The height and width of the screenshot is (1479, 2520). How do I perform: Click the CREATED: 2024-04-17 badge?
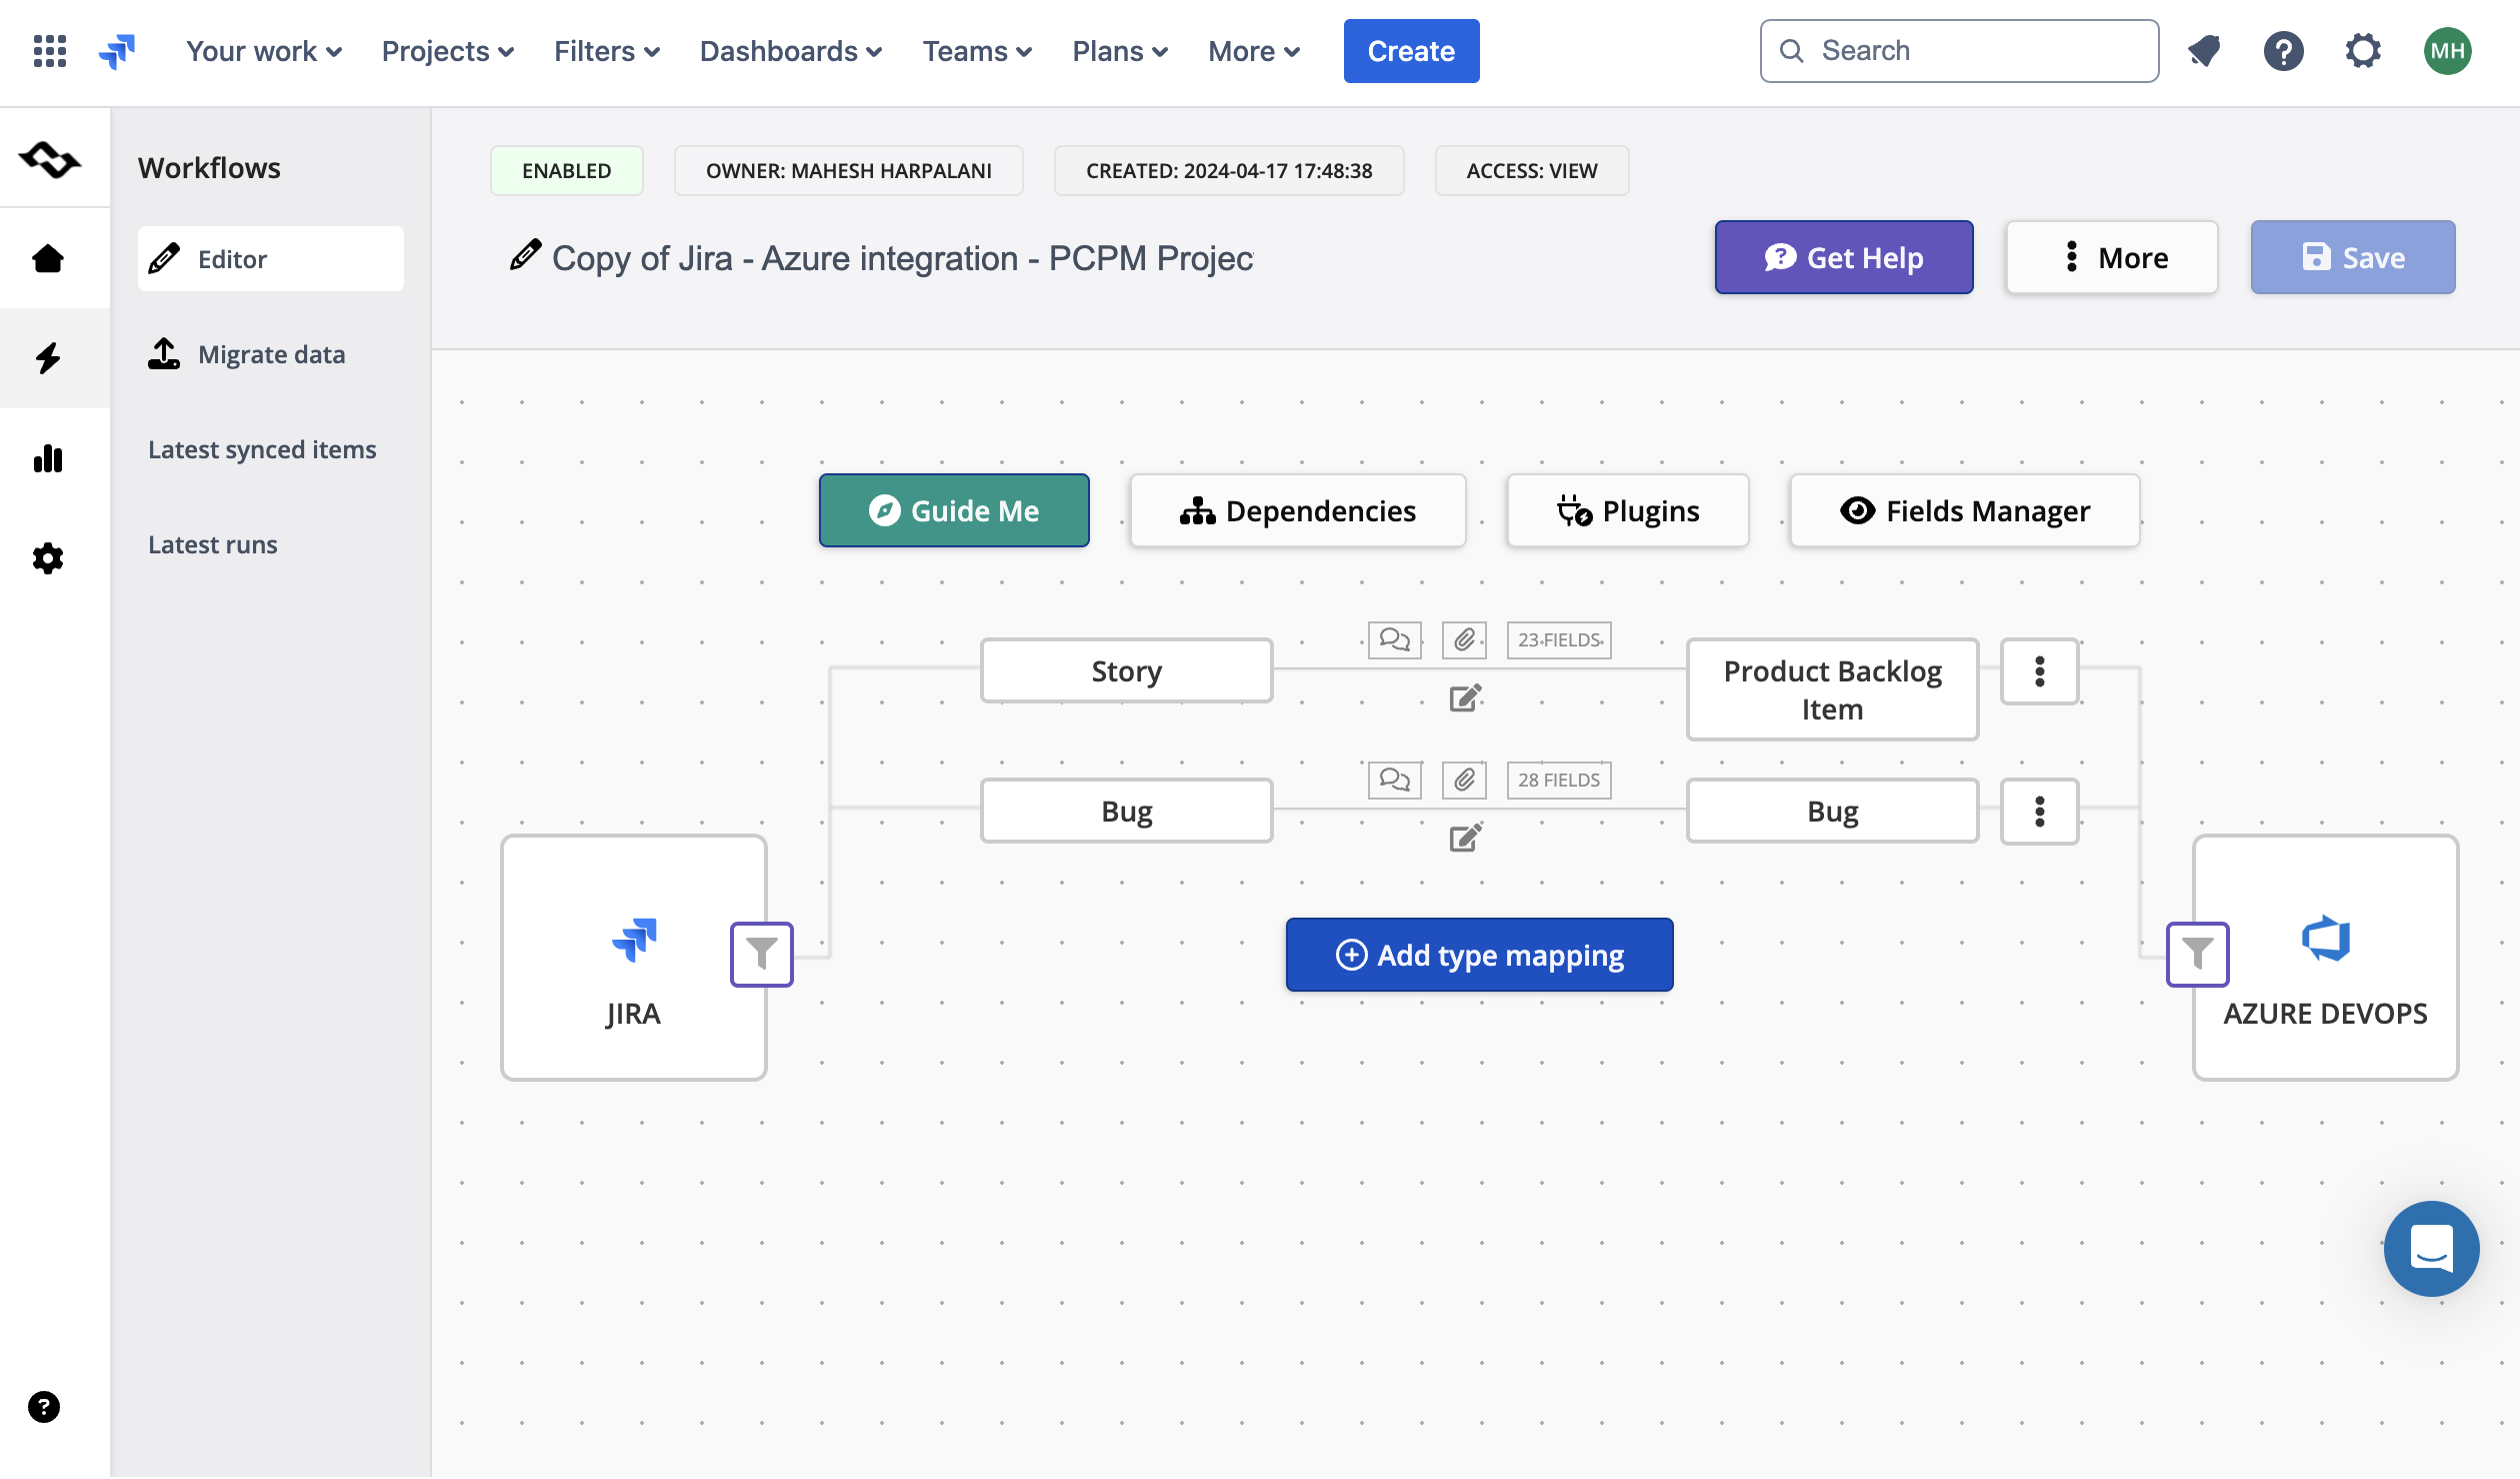pyautogui.click(x=1229, y=171)
